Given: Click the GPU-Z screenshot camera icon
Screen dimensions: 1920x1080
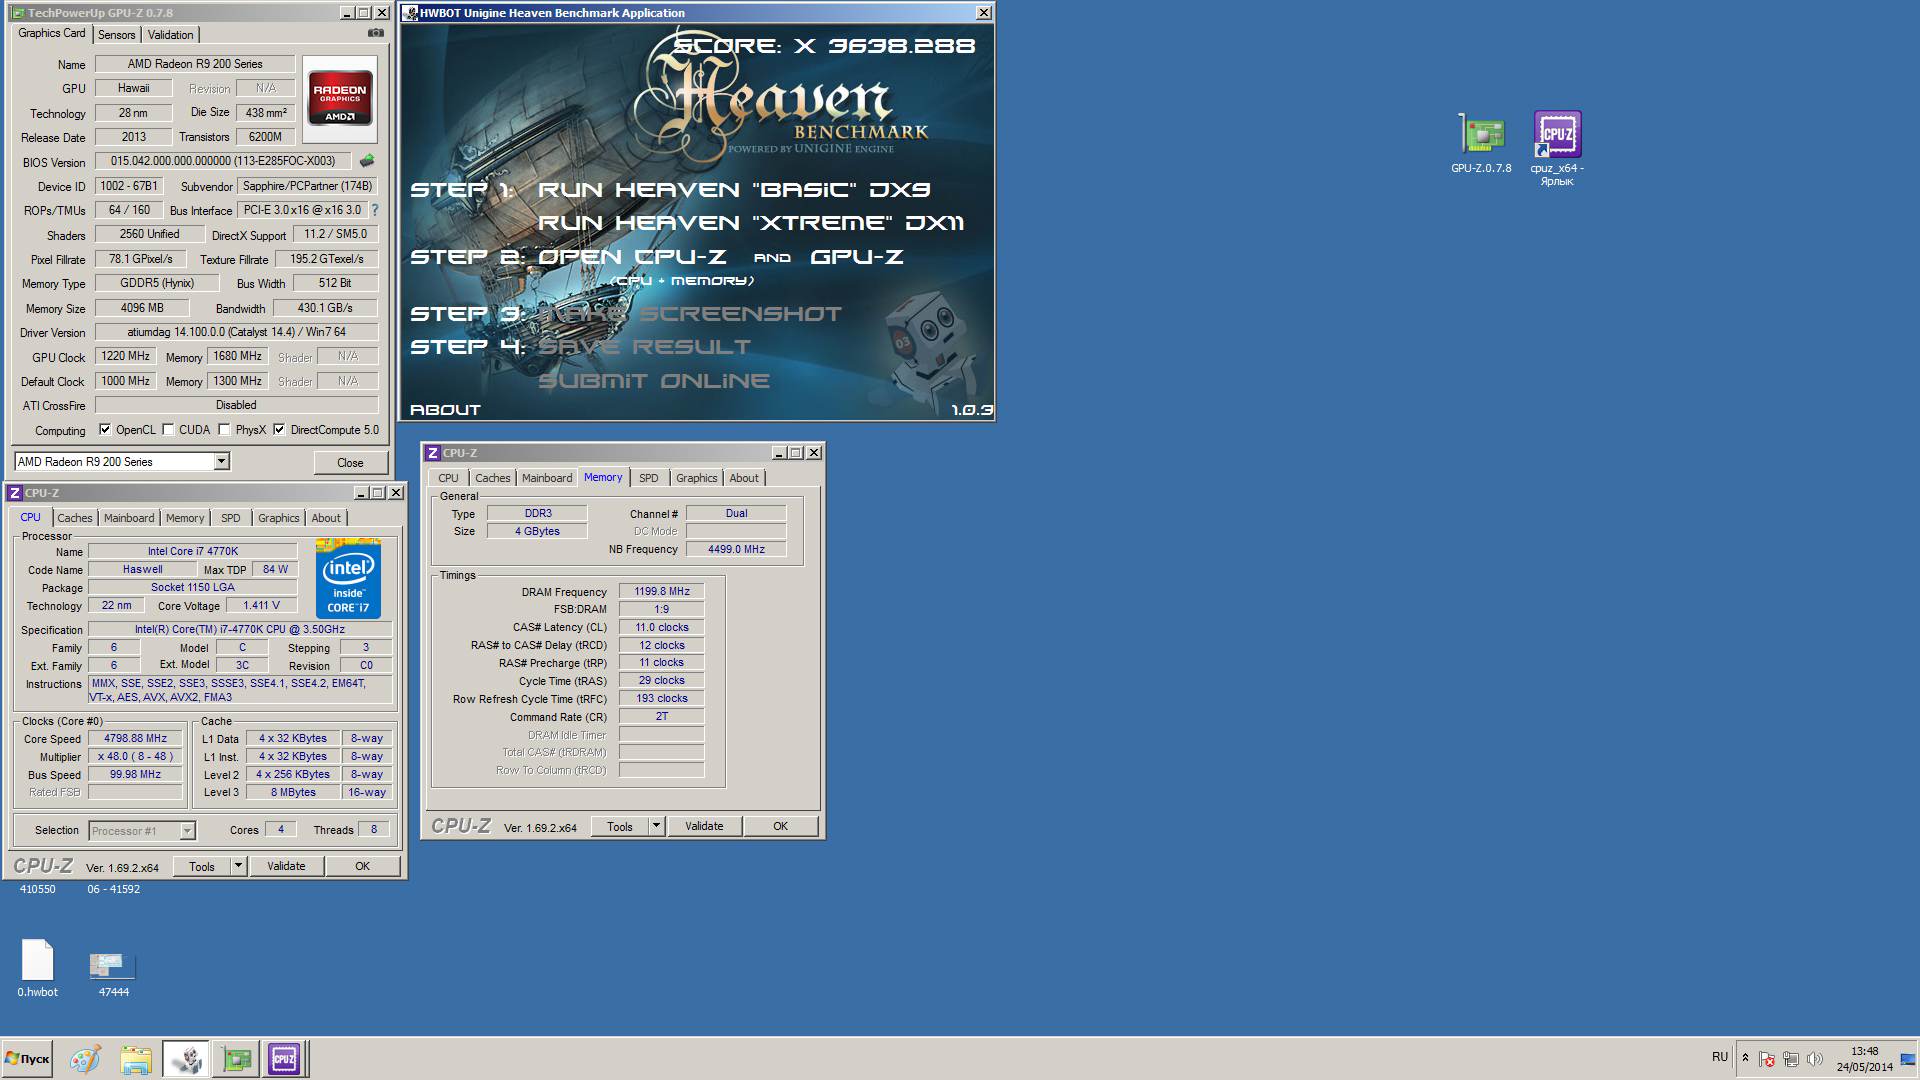Looking at the screenshot, I should coord(376,33).
